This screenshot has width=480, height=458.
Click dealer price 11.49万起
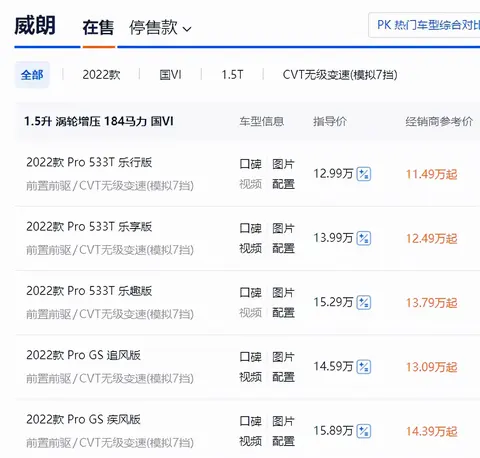[x=431, y=174]
